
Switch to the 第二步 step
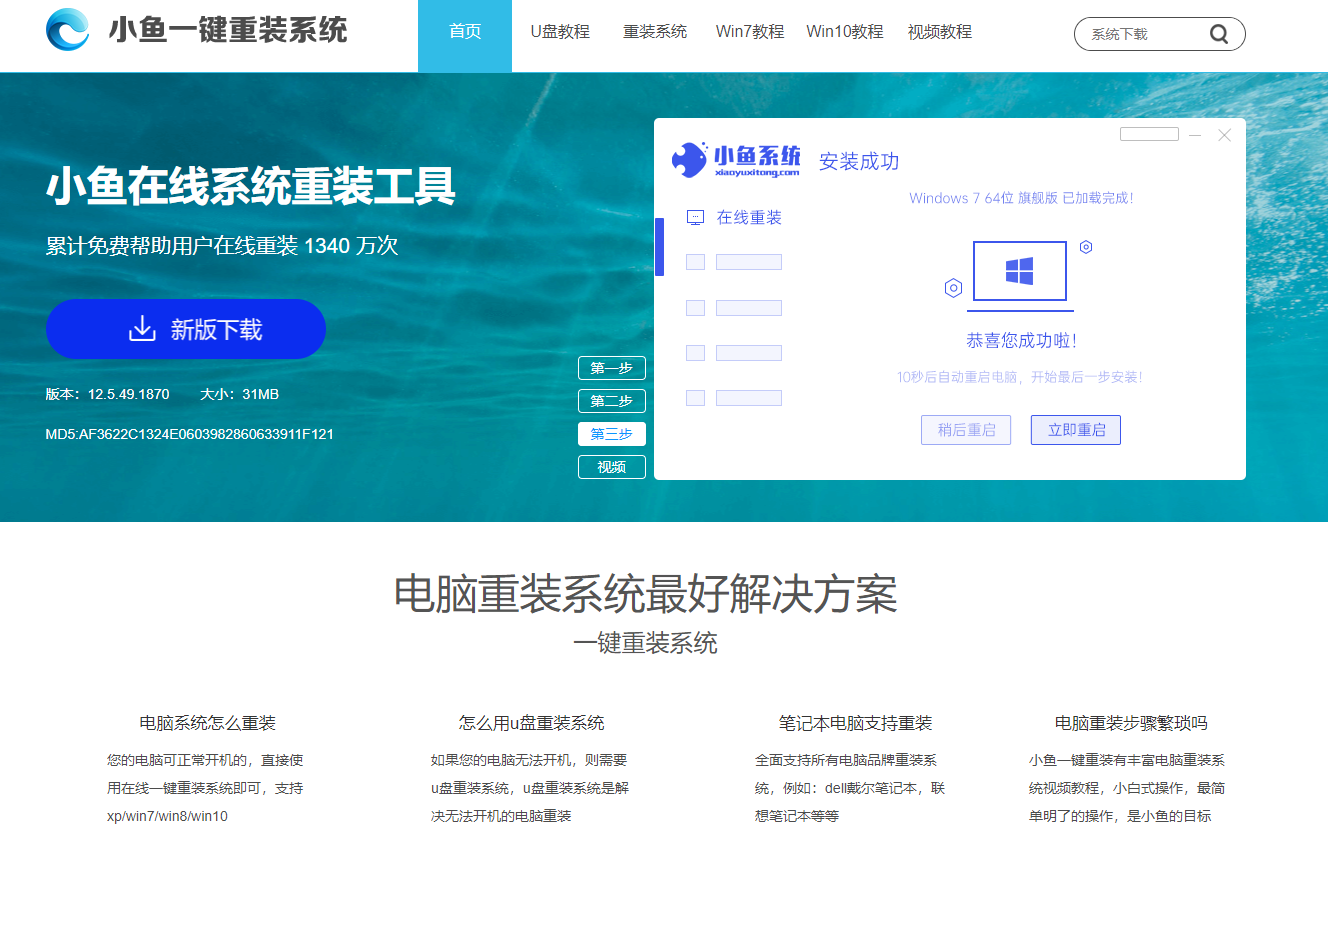pyautogui.click(x=611, y=401)
